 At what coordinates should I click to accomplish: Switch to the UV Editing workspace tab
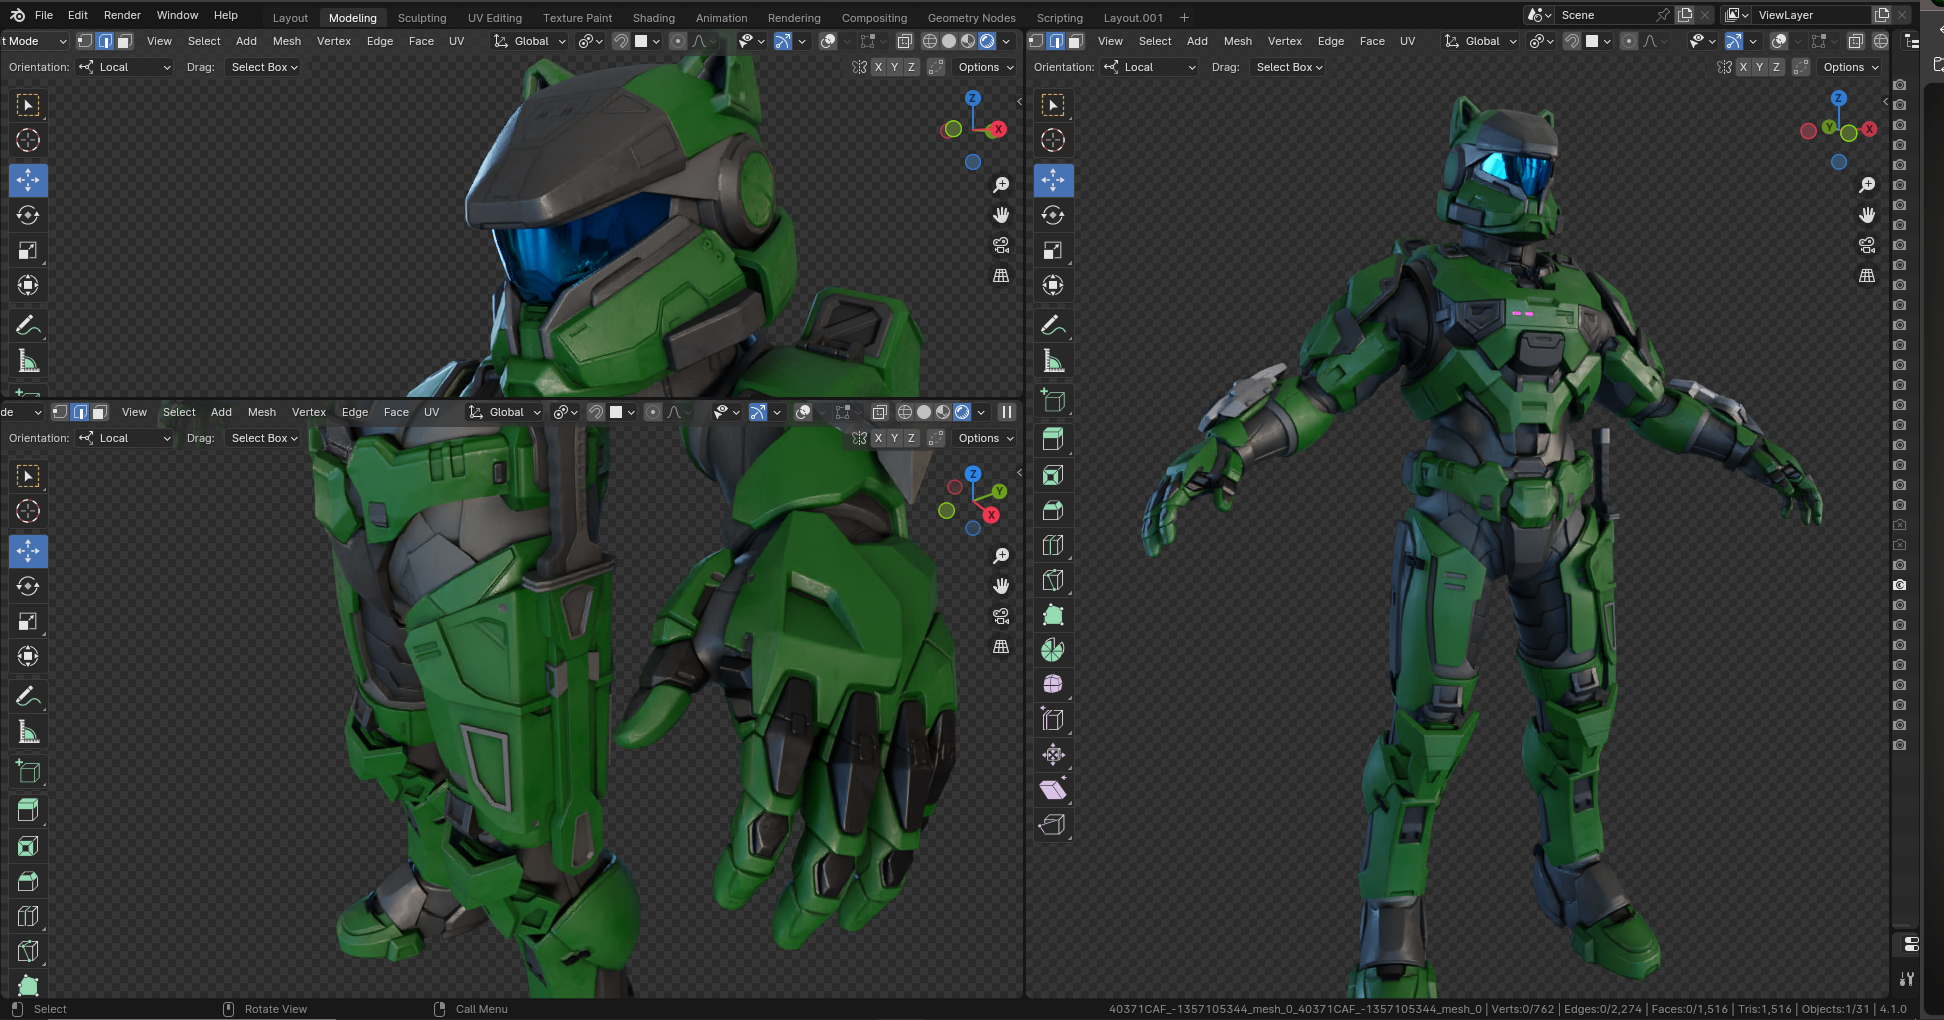495,18
